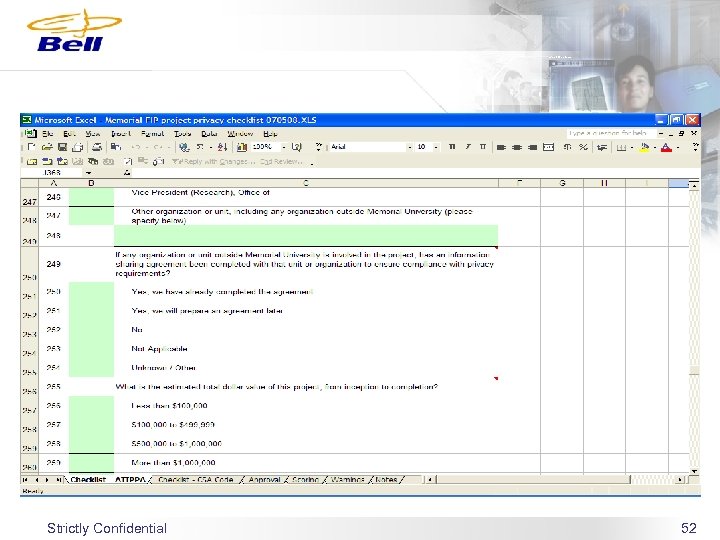This screenshot has width=720, height=540.
Task: Open the Fill Color dropdown arrow
Action: click(x=655, y=147)
